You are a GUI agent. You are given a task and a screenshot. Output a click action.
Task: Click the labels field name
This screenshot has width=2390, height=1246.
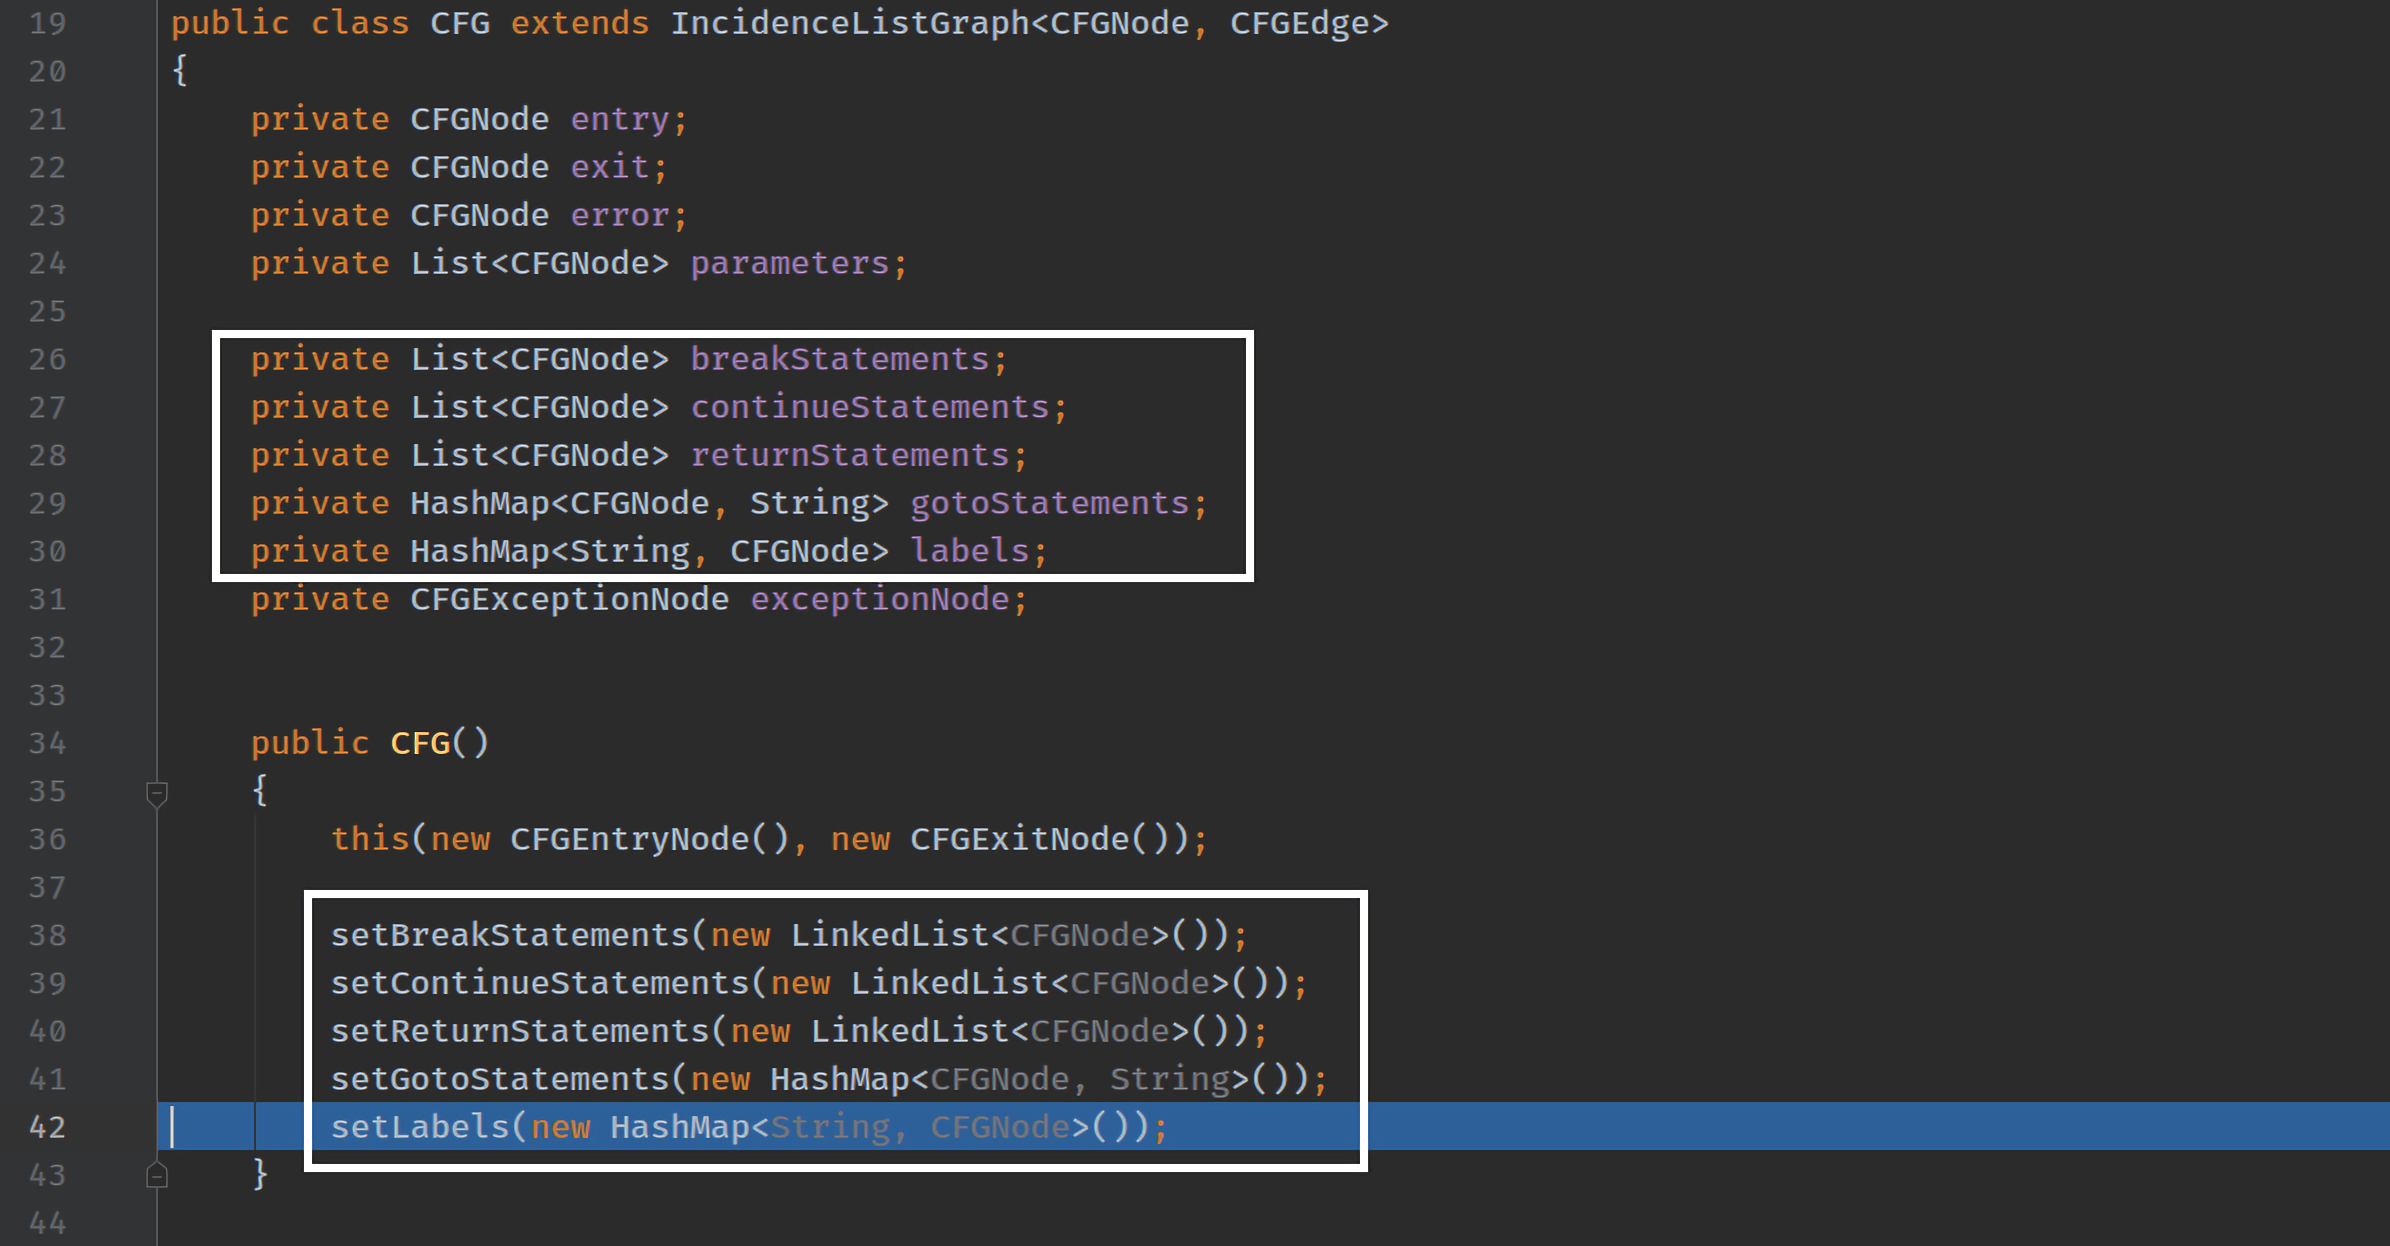click(970, 551)
